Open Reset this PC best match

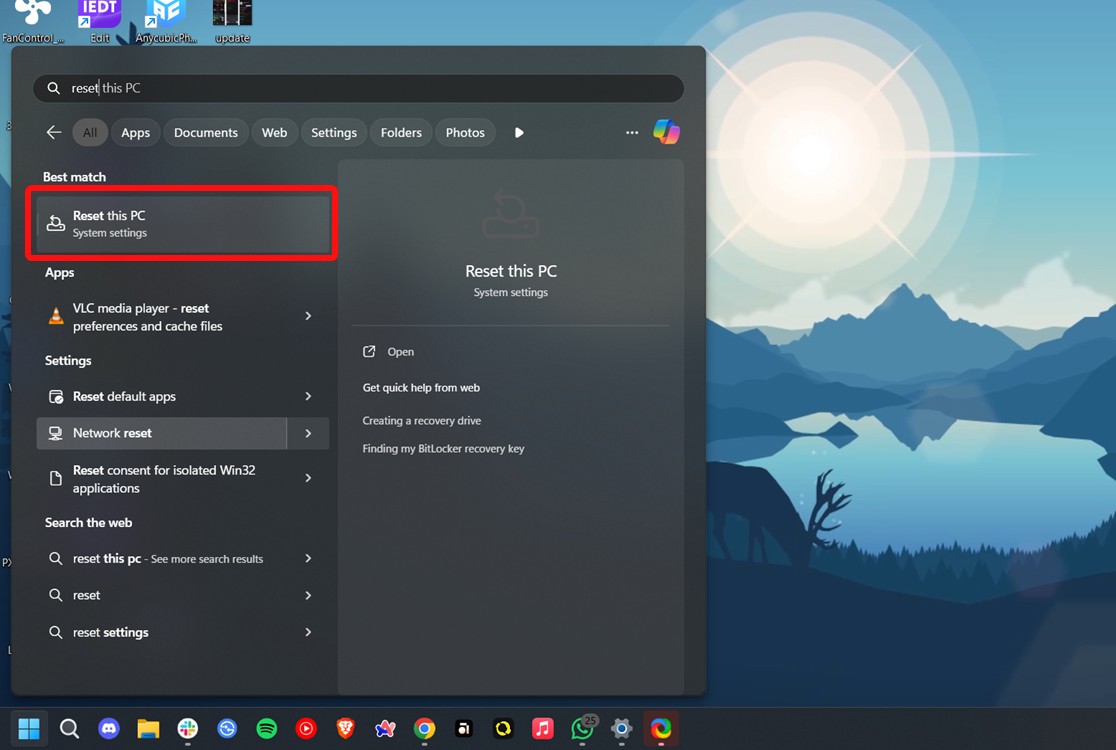[182, 222]
